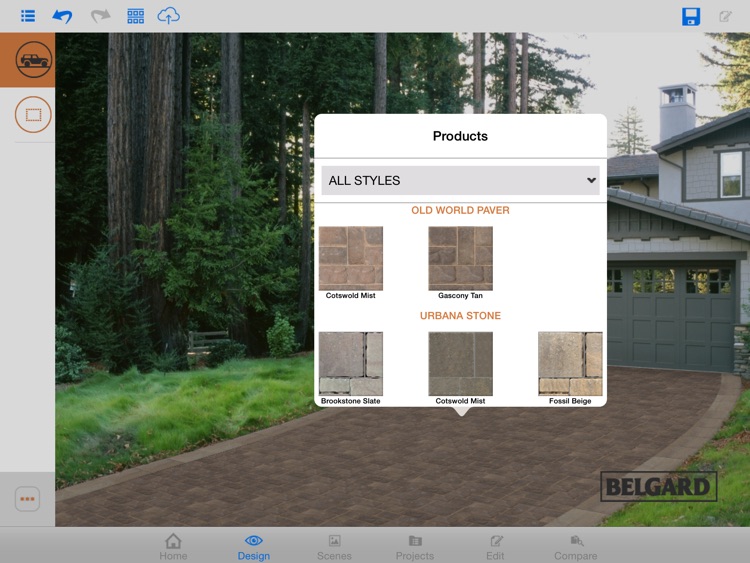Click the OLD WORLD PAVER heading
Image resolution: width=750 pixels, height=563 pixels.
pos(460,210)
